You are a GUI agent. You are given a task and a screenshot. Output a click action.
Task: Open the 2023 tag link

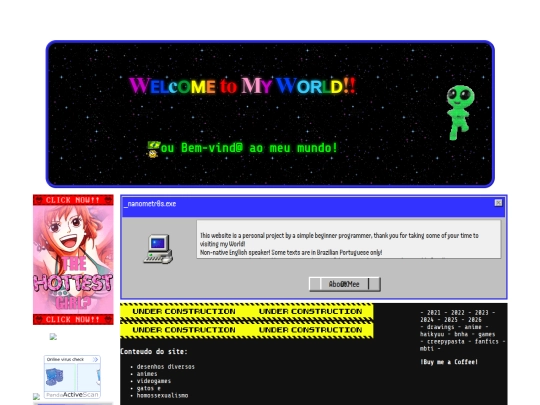[481, 313]
